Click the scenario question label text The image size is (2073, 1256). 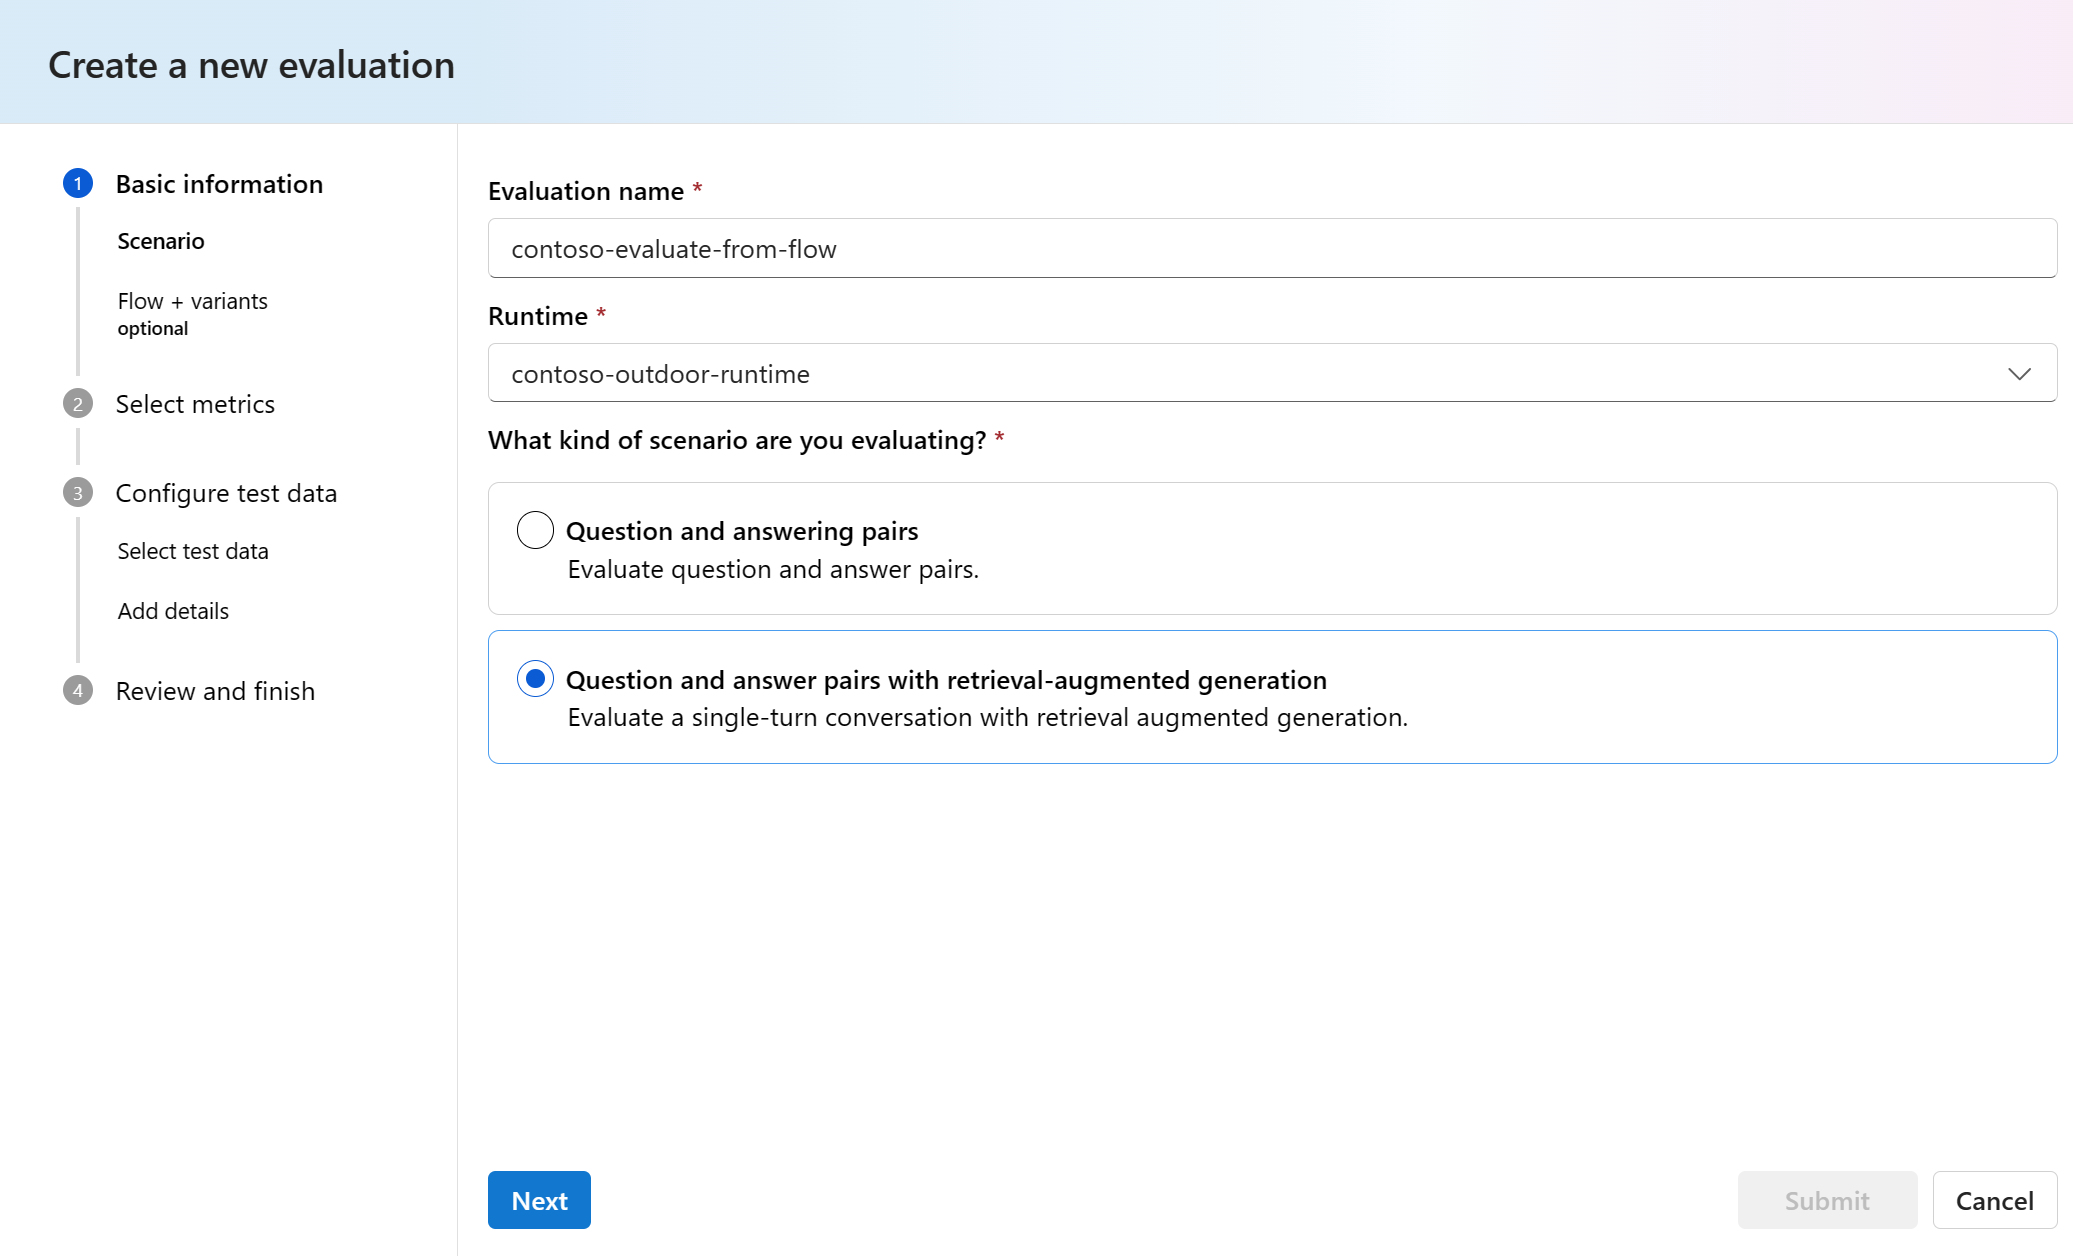click(737, 440)
